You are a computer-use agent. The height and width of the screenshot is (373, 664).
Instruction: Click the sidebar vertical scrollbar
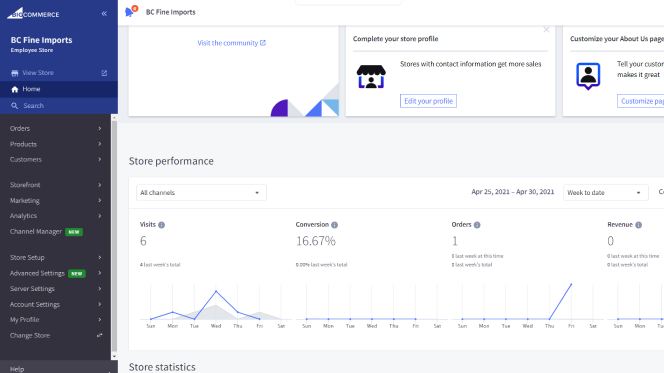pos(114,237)
